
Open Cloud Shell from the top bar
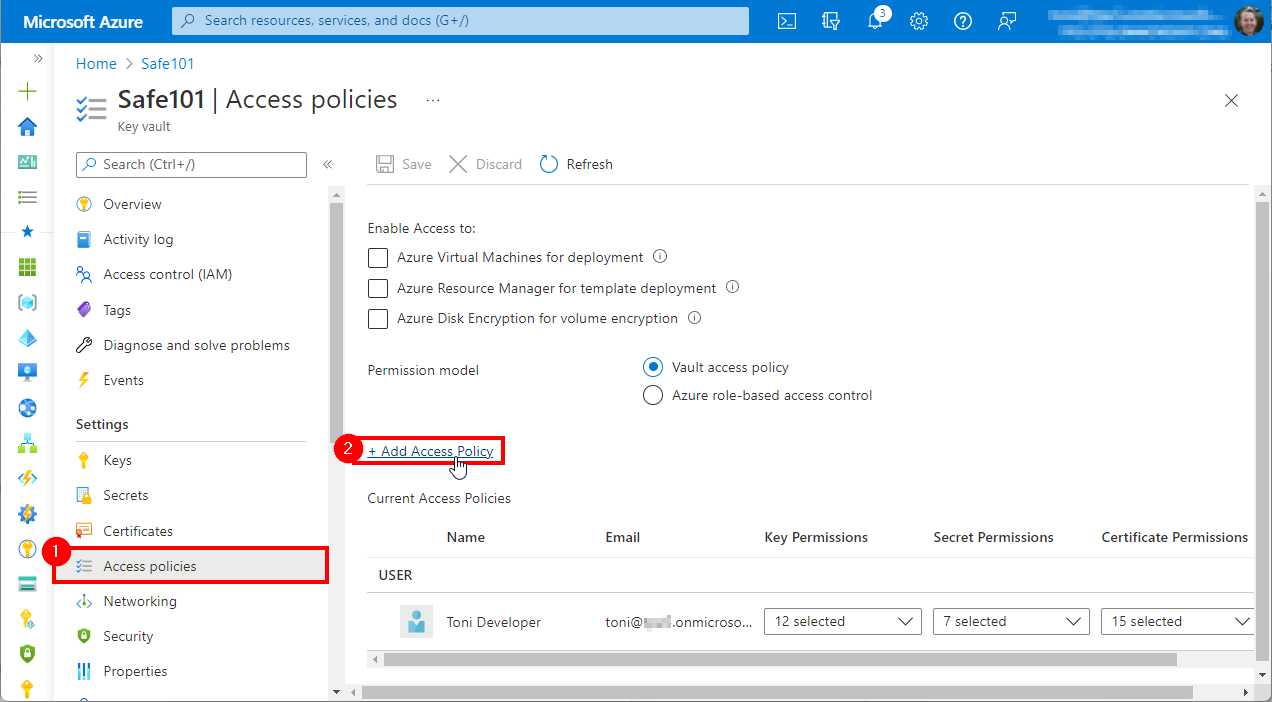click(787, 21)
